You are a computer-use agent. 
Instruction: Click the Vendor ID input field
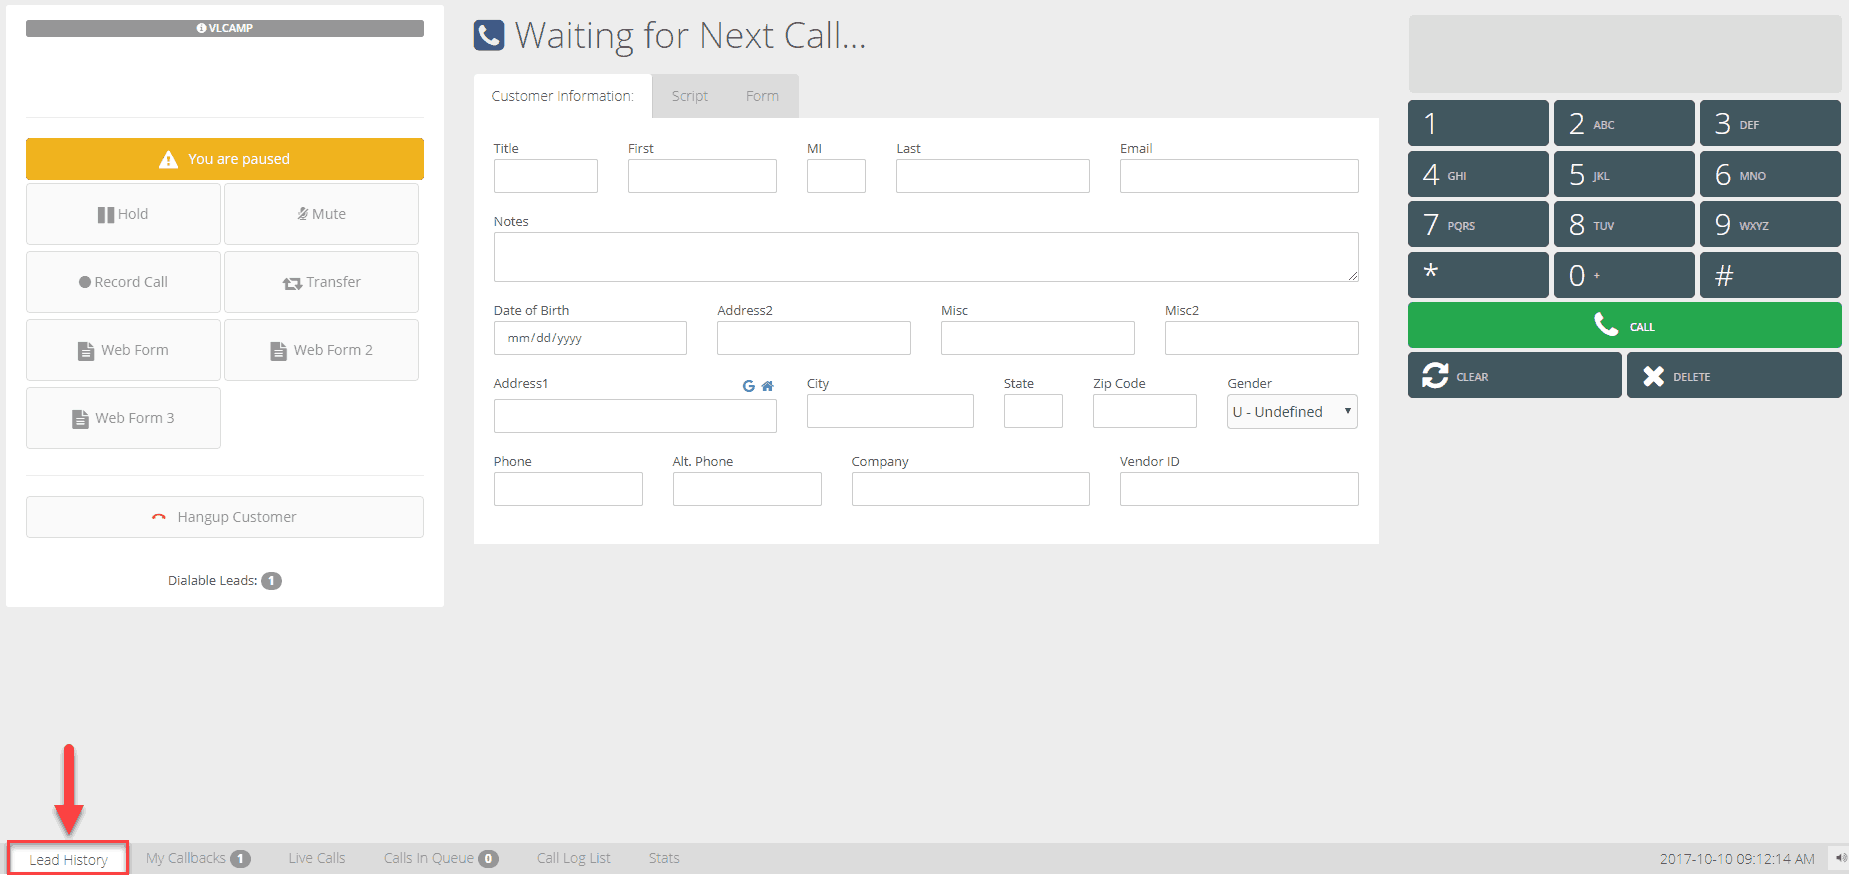(x=1239, y=489)
